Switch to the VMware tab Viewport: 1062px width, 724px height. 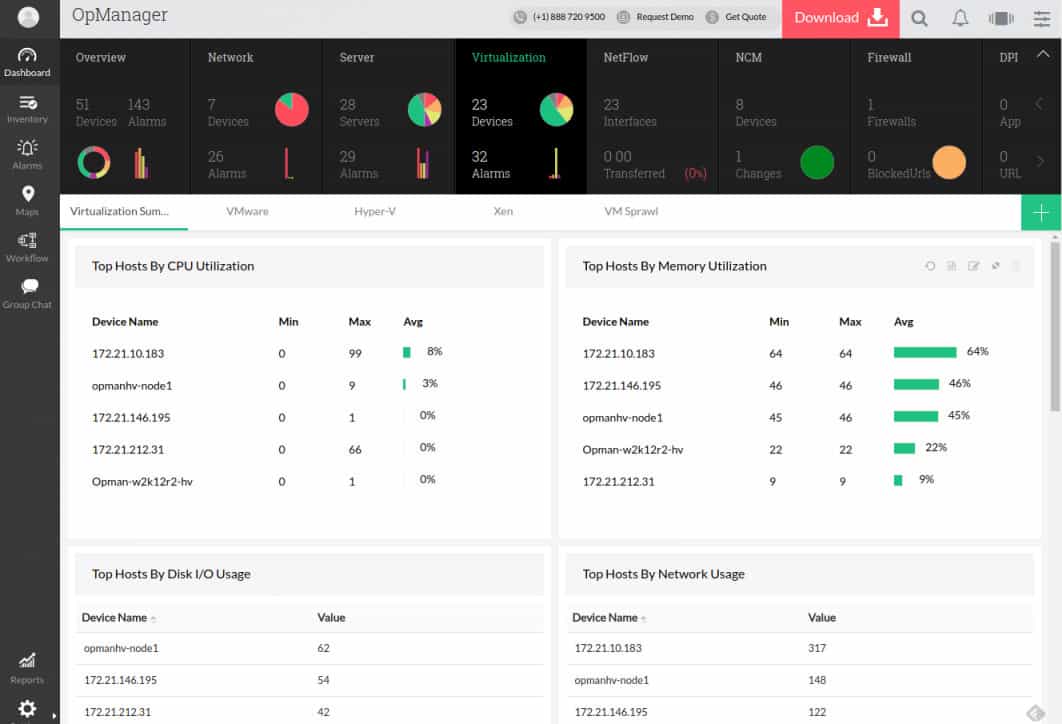point(247,211)
